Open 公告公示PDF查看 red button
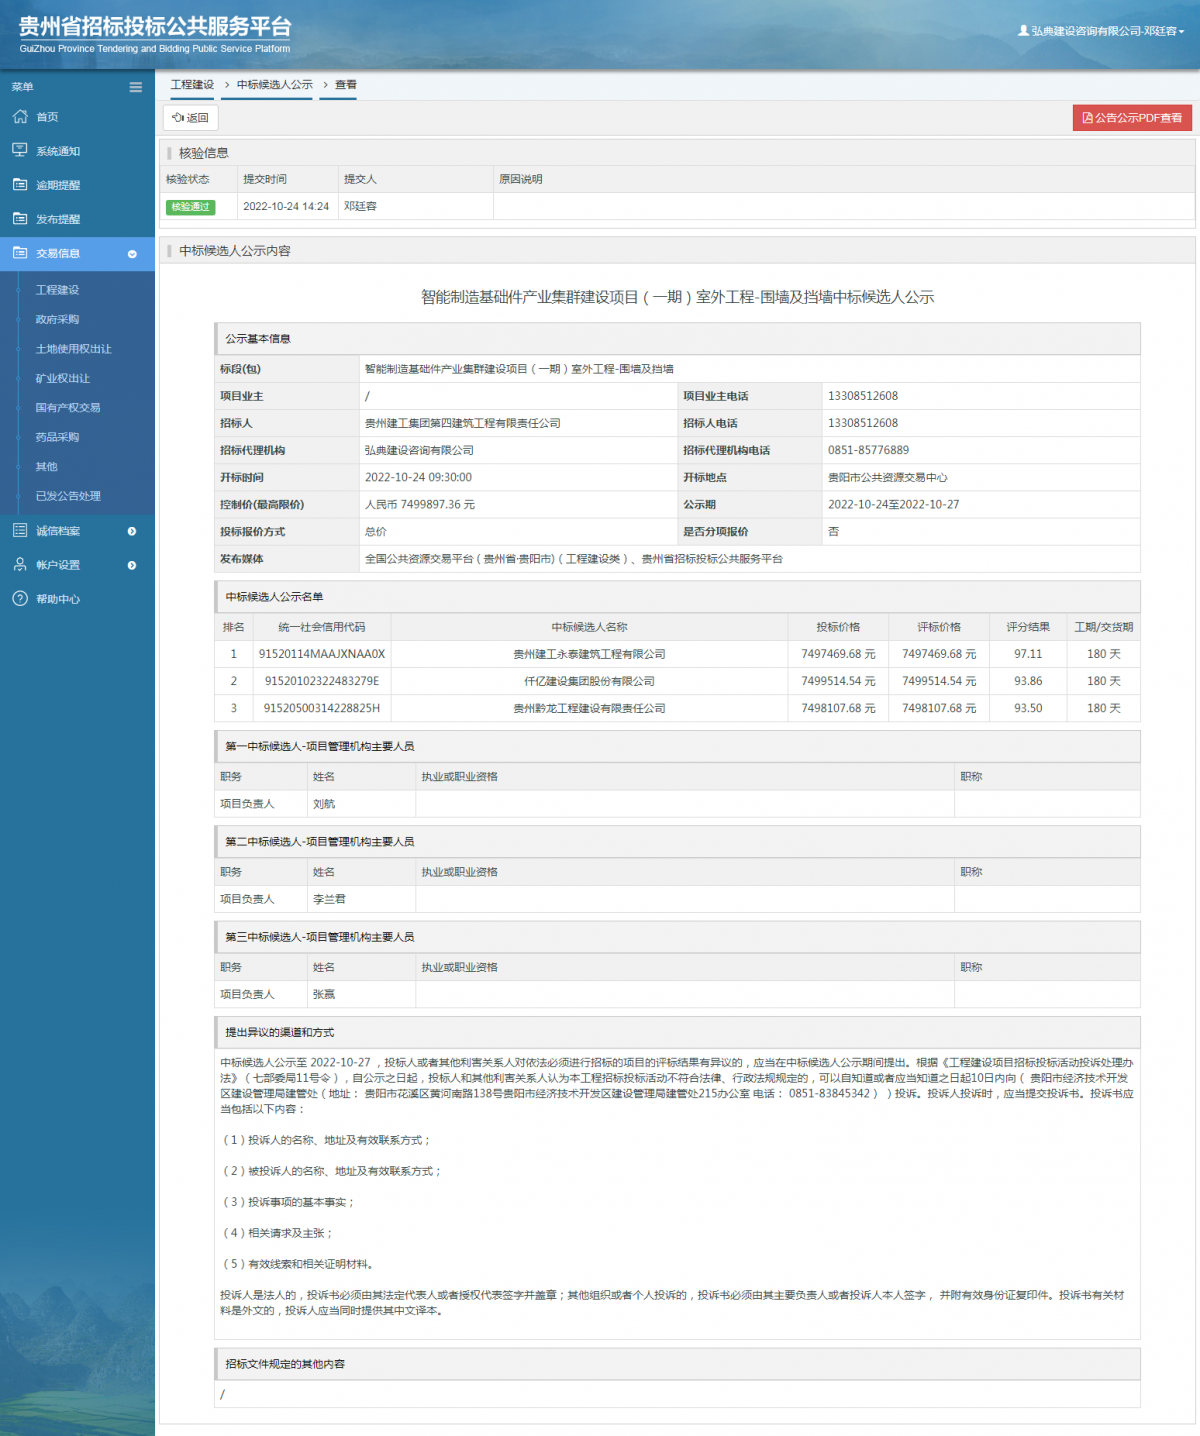 (1132, 117)
